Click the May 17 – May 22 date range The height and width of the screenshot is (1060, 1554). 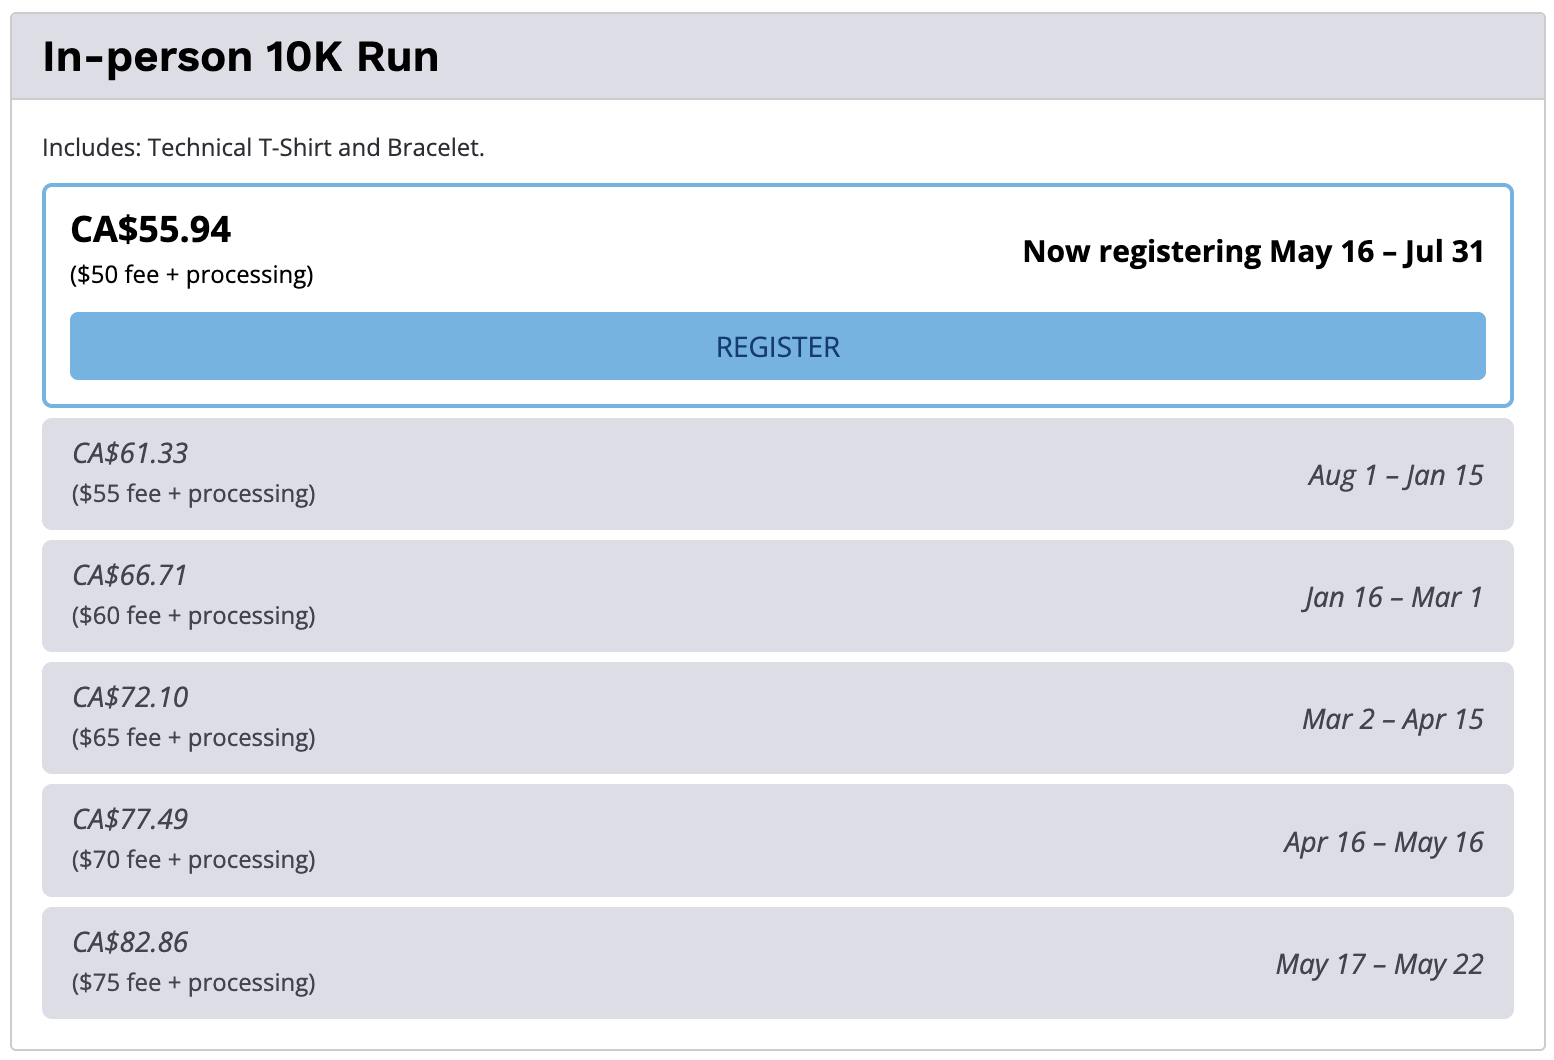(1380, 964)
